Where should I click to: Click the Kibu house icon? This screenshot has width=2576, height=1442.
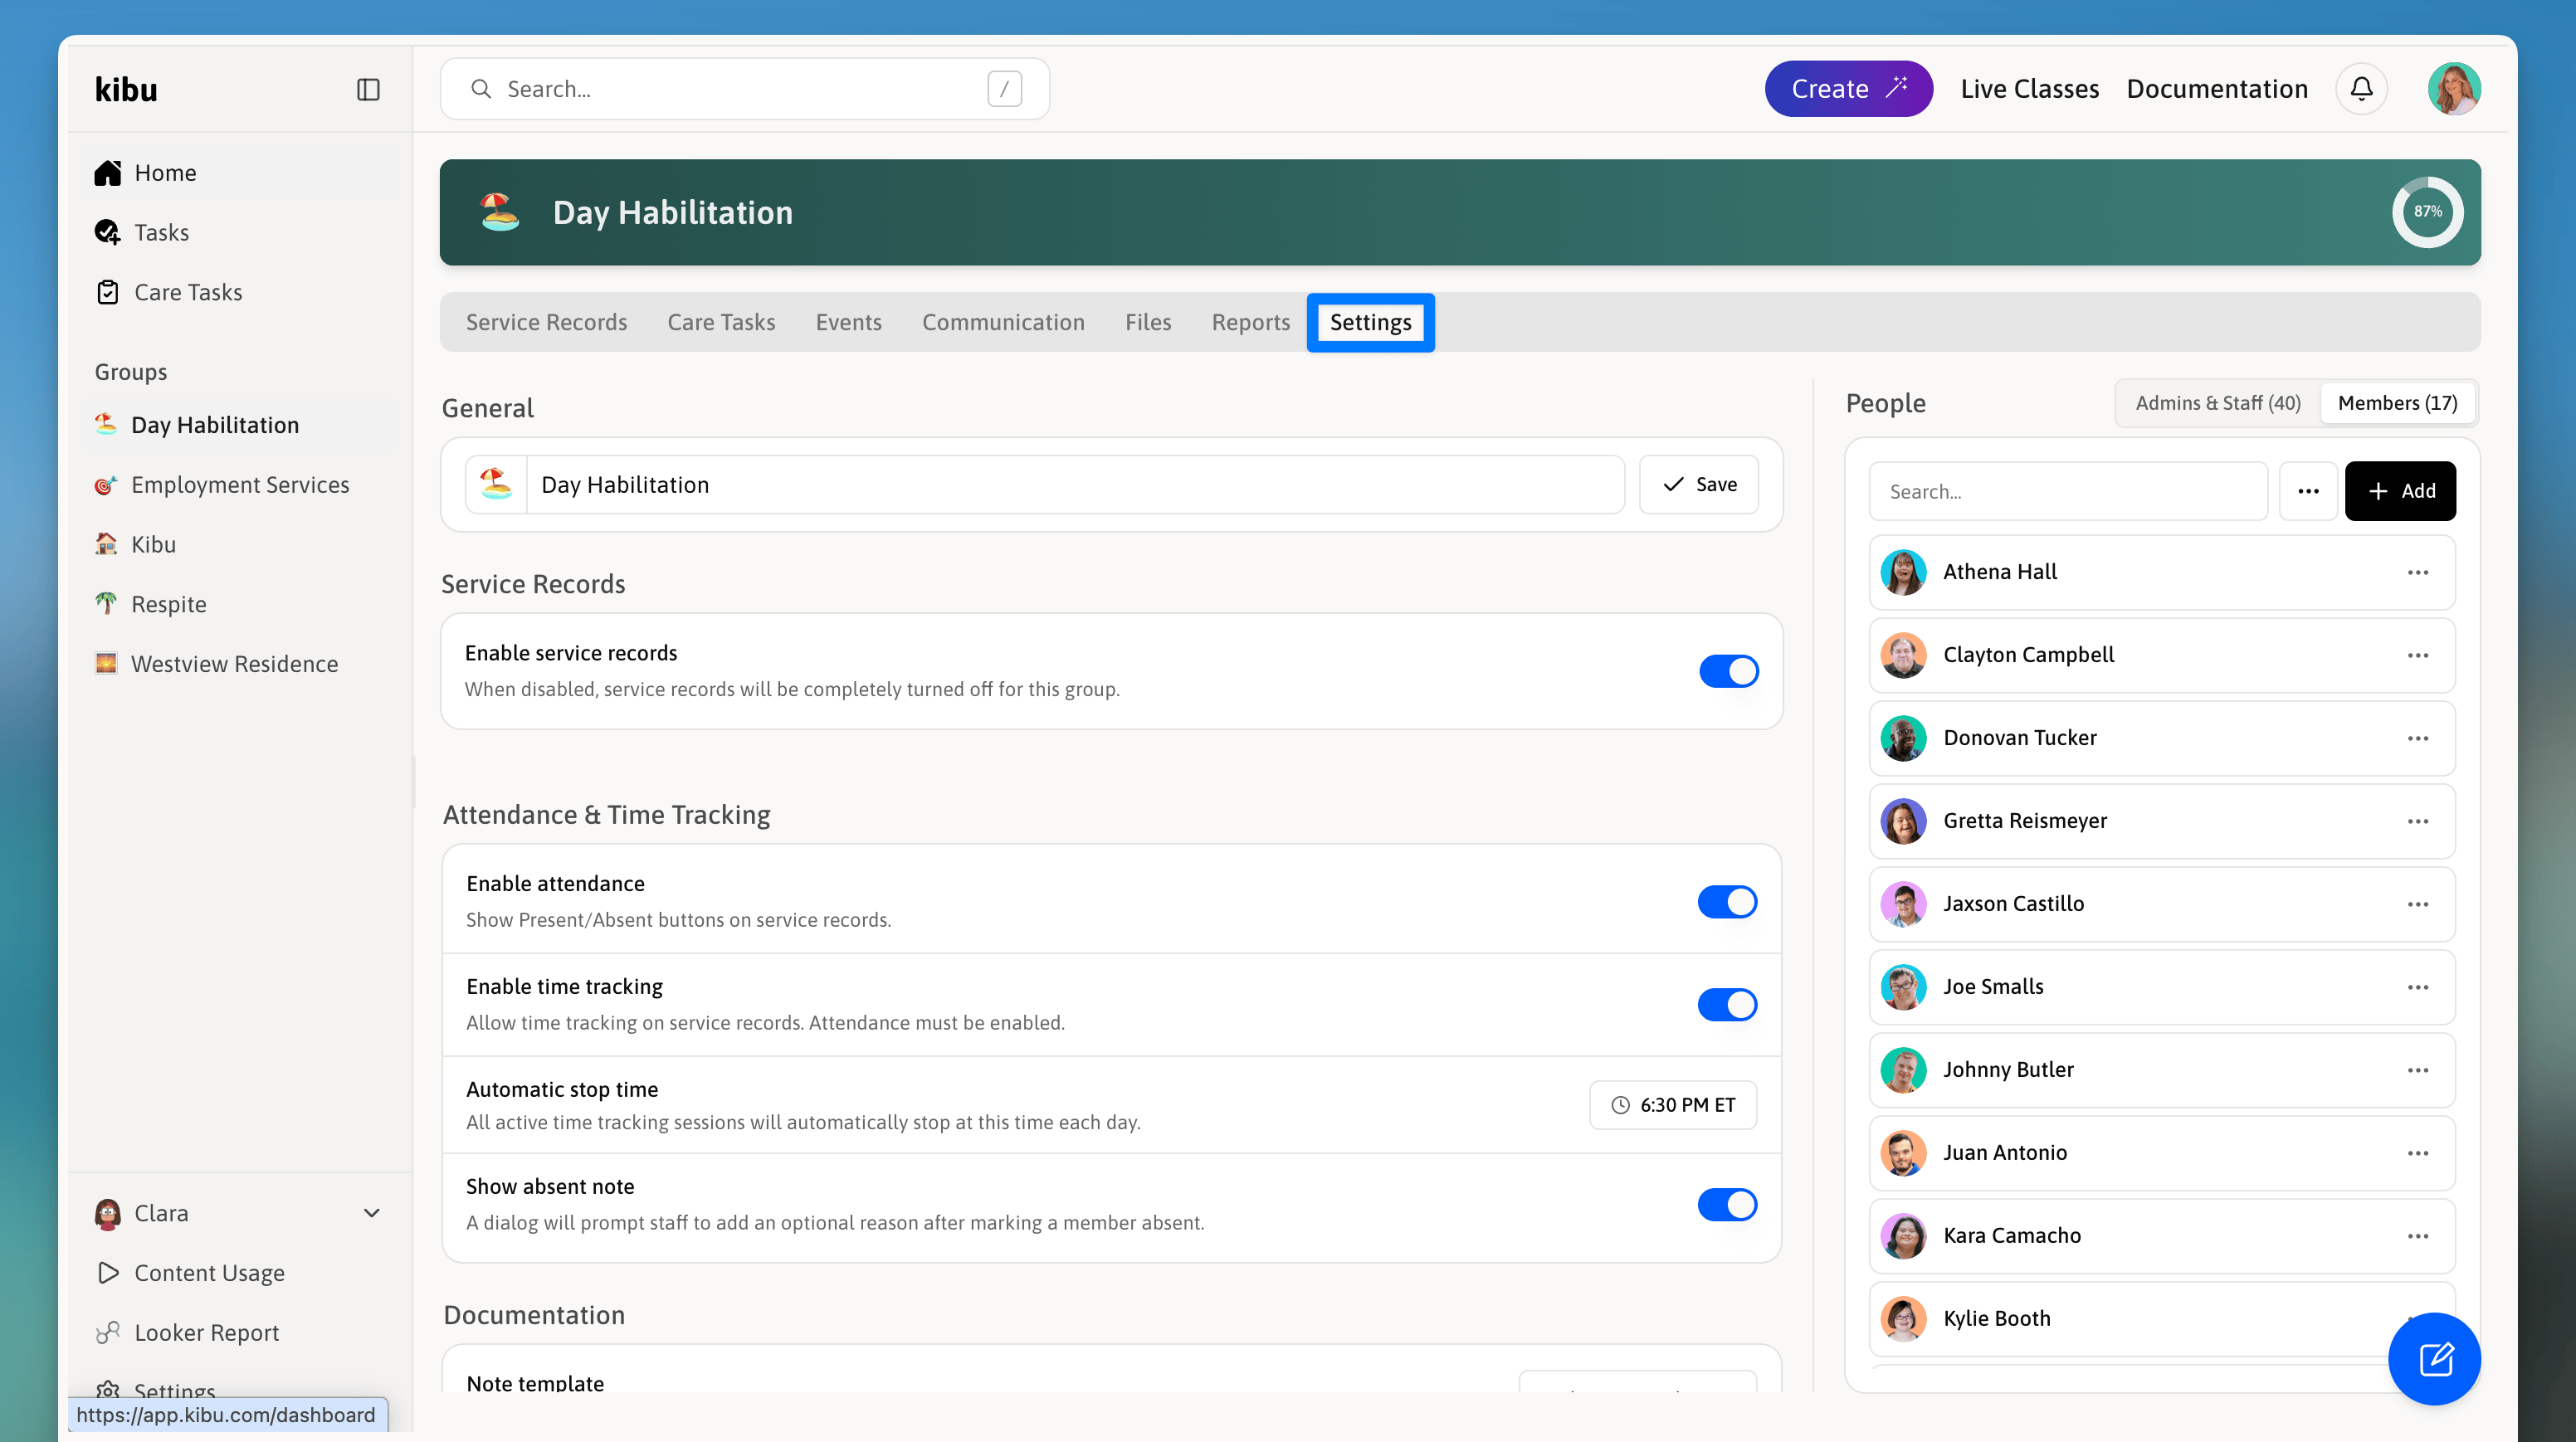pyautogui.click(x=106, y=544)
